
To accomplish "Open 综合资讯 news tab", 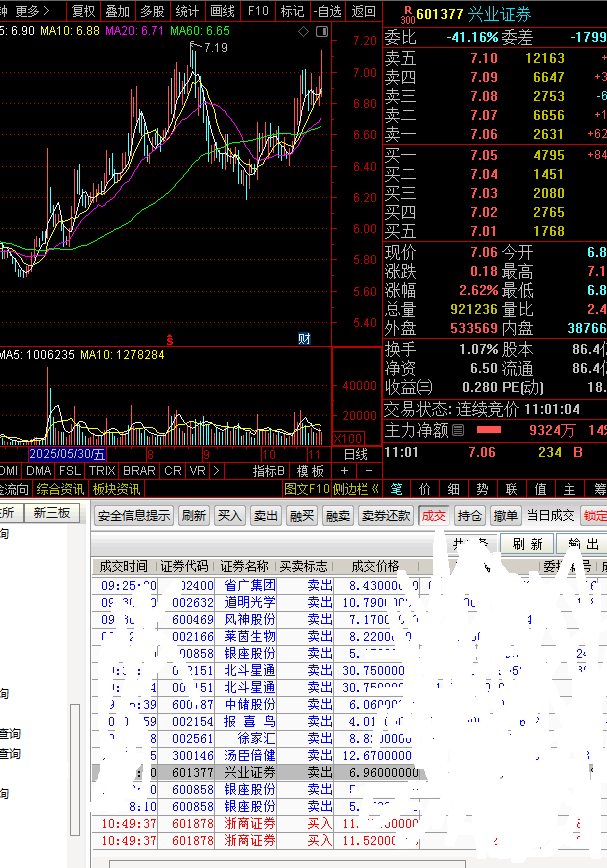I will (x=60, y=489).
